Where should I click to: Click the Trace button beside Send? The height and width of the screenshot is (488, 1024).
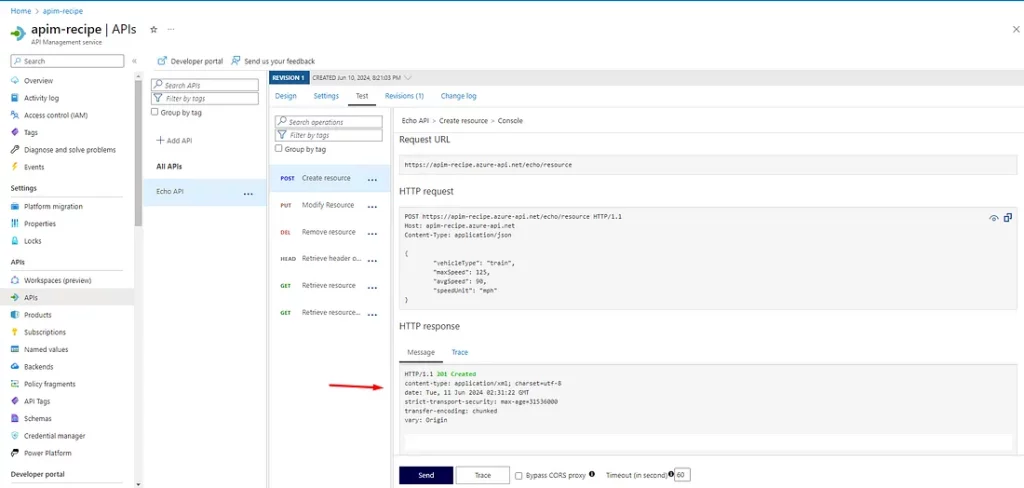coord(483,476)
